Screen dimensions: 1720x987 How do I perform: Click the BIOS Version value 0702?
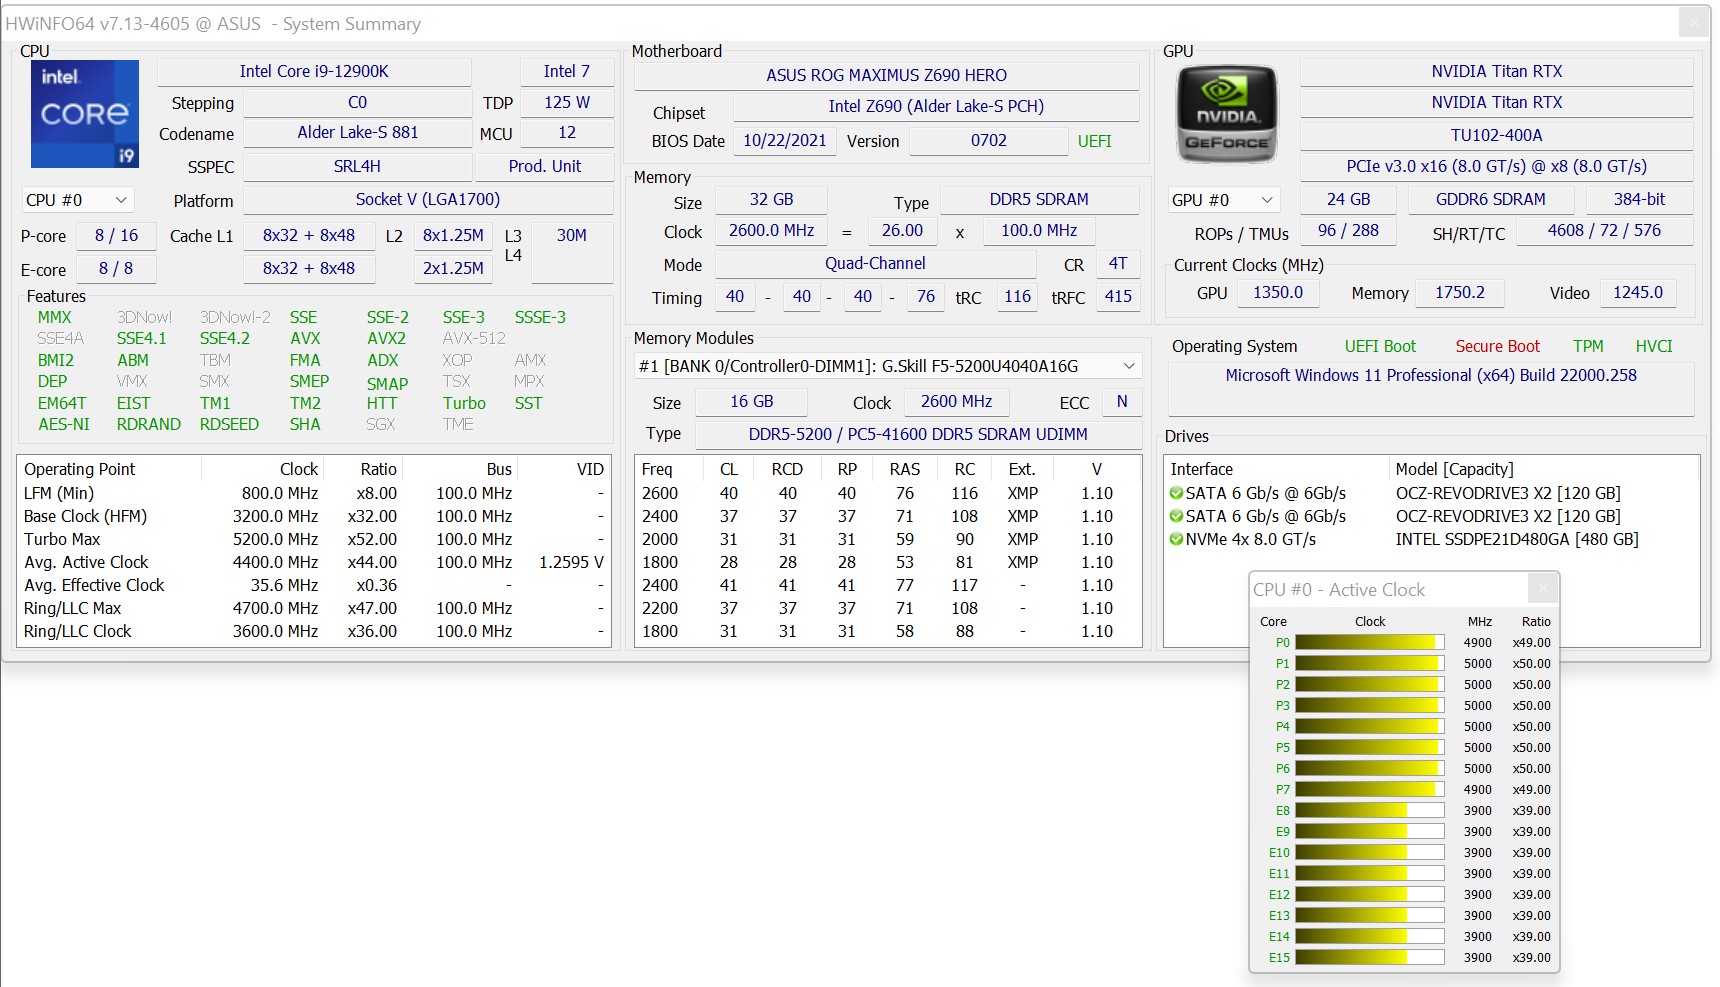point(989,141)
